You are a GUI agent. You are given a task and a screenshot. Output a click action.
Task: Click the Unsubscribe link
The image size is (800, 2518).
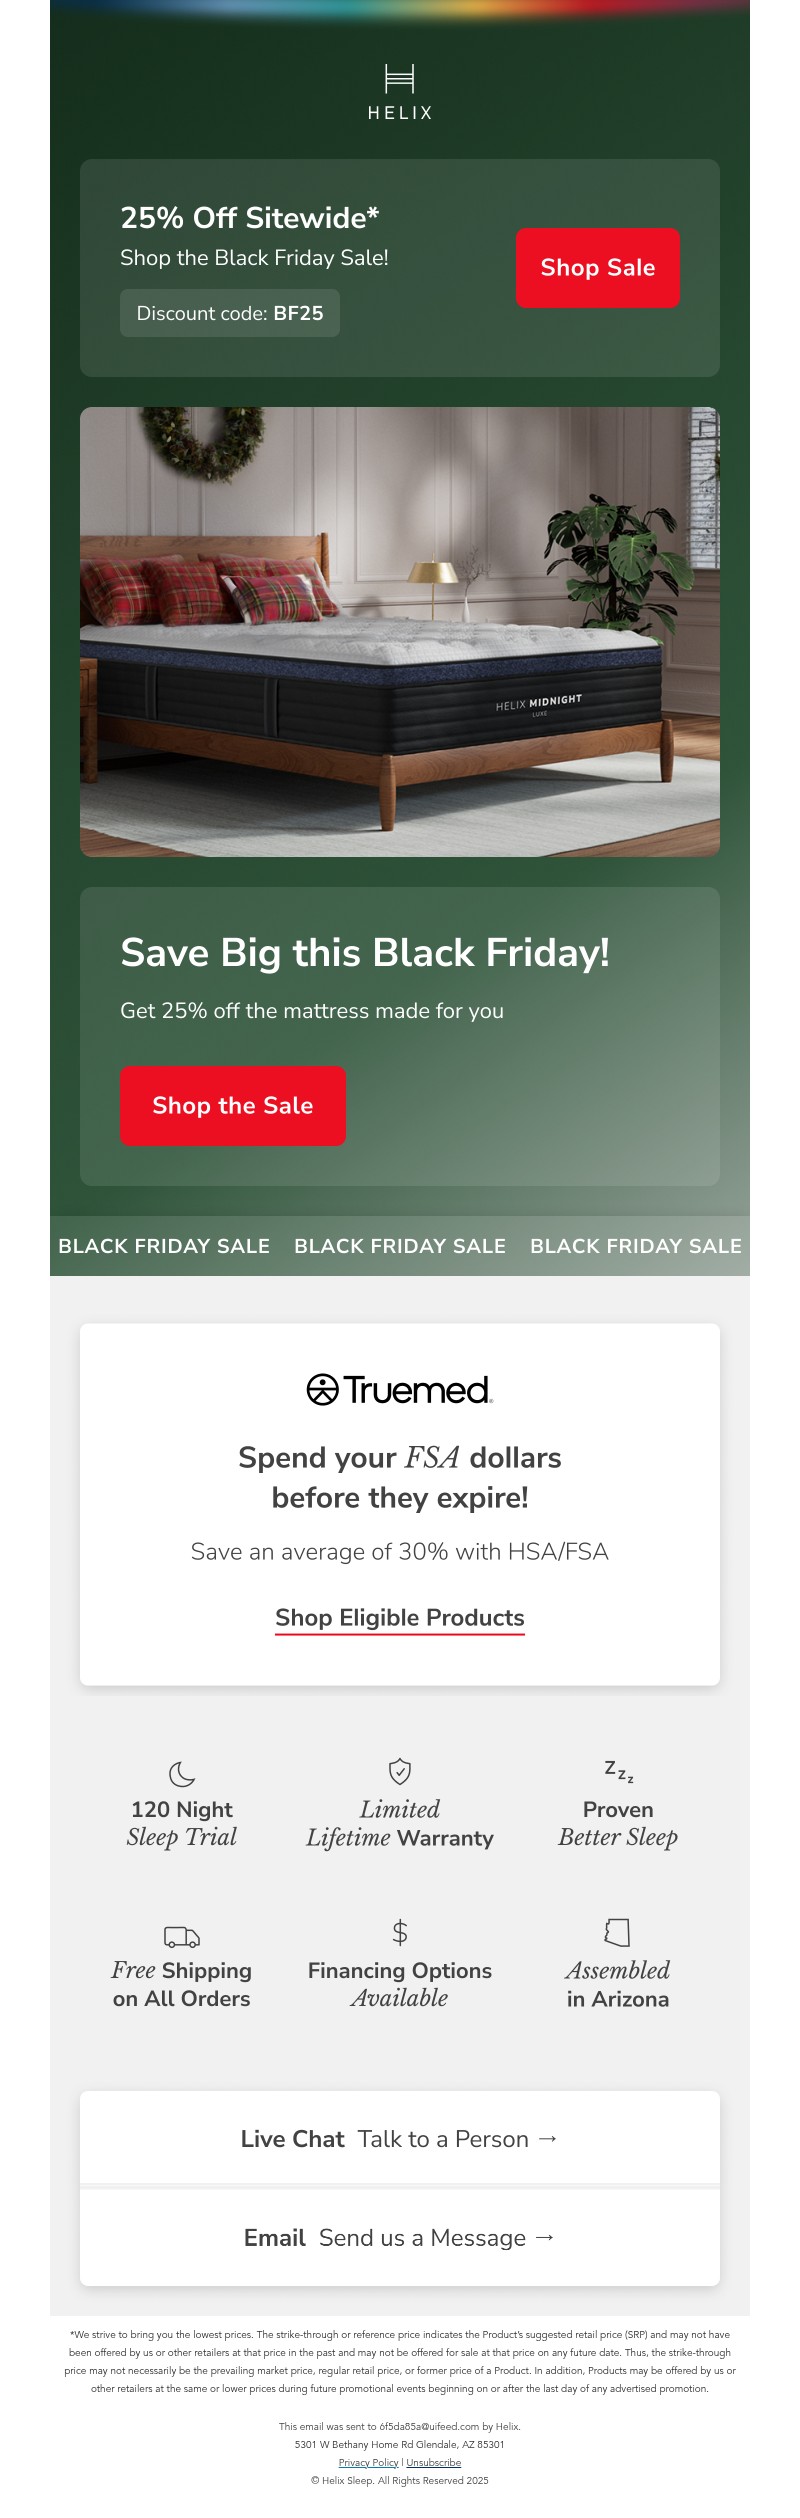pyautogui.click(x=432, y=2462)
